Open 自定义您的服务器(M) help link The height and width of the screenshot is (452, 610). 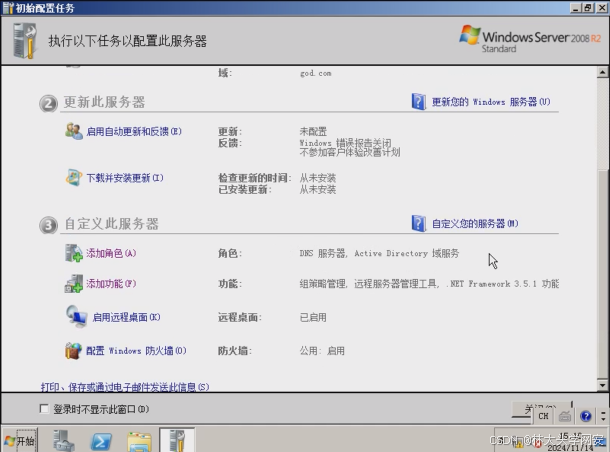click(475, 224)
